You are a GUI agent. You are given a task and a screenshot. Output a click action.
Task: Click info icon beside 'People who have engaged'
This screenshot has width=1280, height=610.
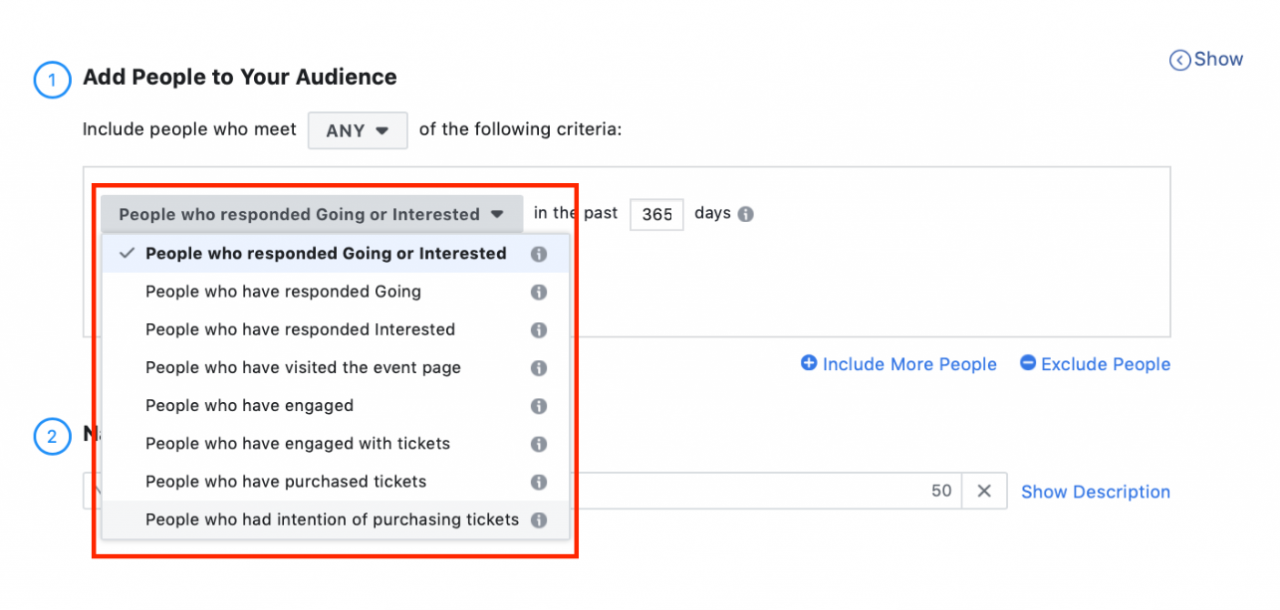(538, 406)
